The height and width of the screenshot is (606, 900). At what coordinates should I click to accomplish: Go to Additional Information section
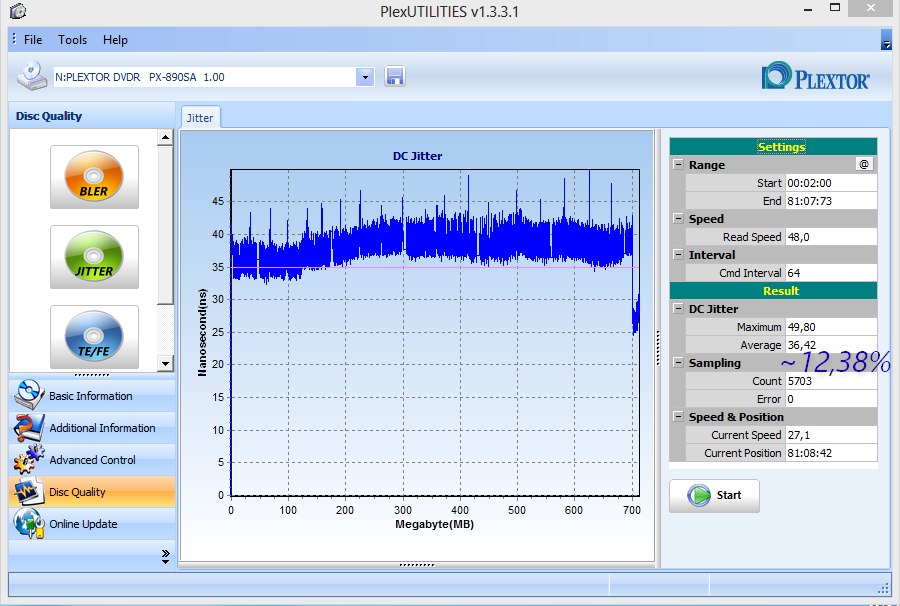pyautogui.click(x=92, y=428)
